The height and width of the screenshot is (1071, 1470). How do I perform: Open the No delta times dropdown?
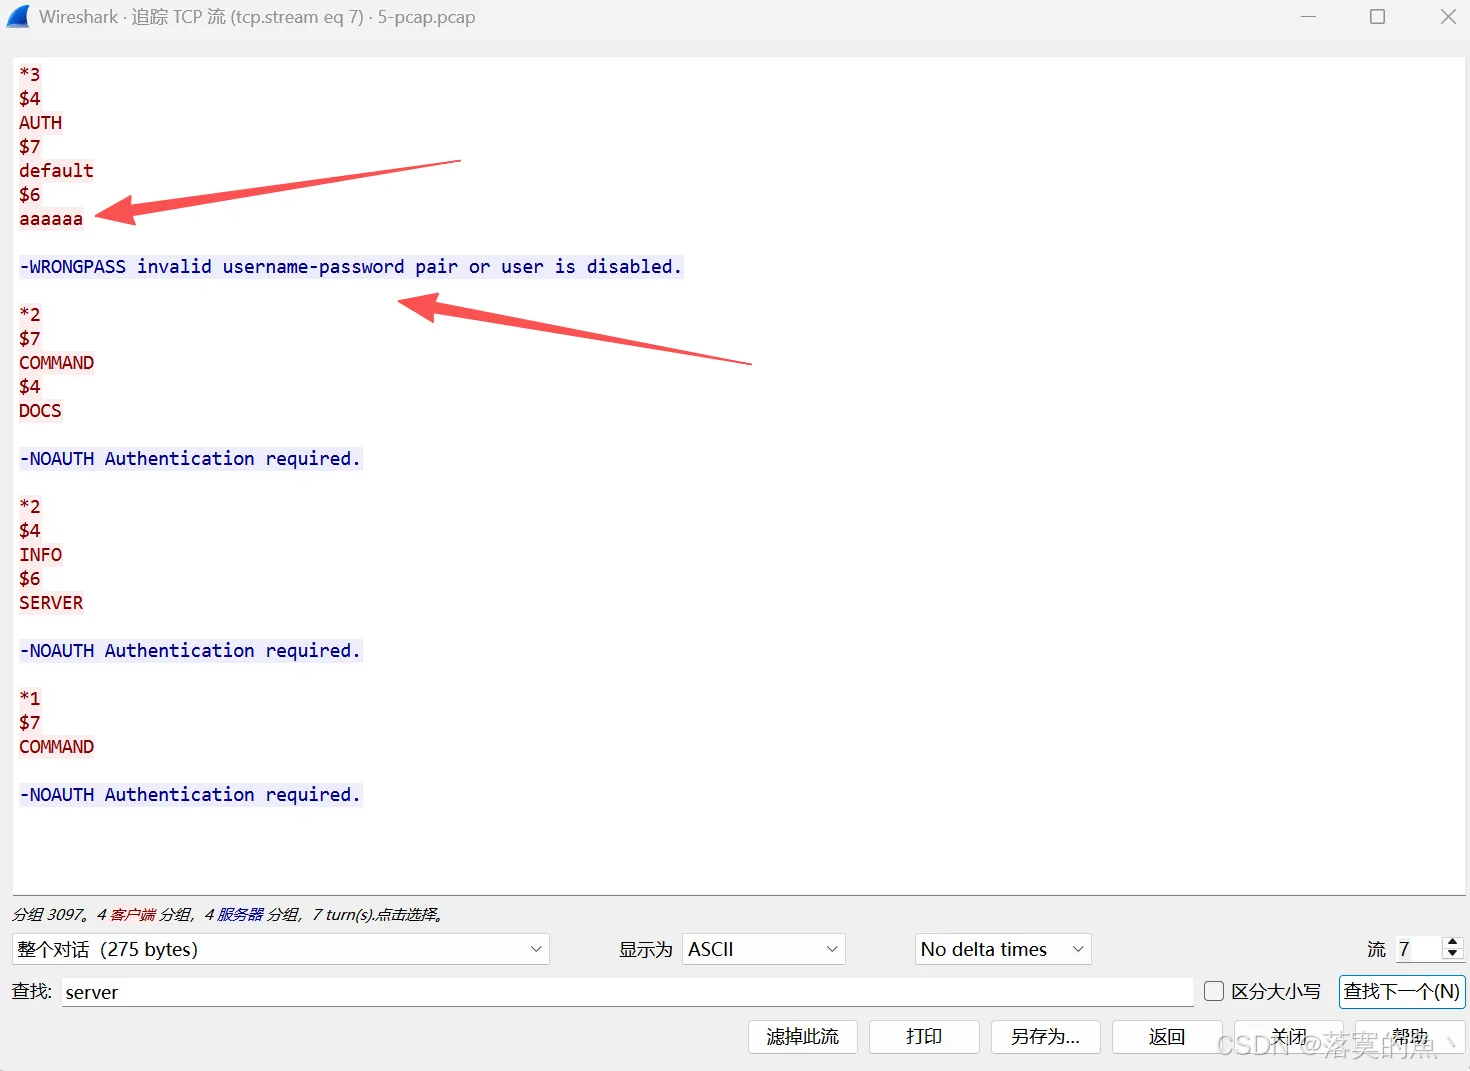(1003, 949)
